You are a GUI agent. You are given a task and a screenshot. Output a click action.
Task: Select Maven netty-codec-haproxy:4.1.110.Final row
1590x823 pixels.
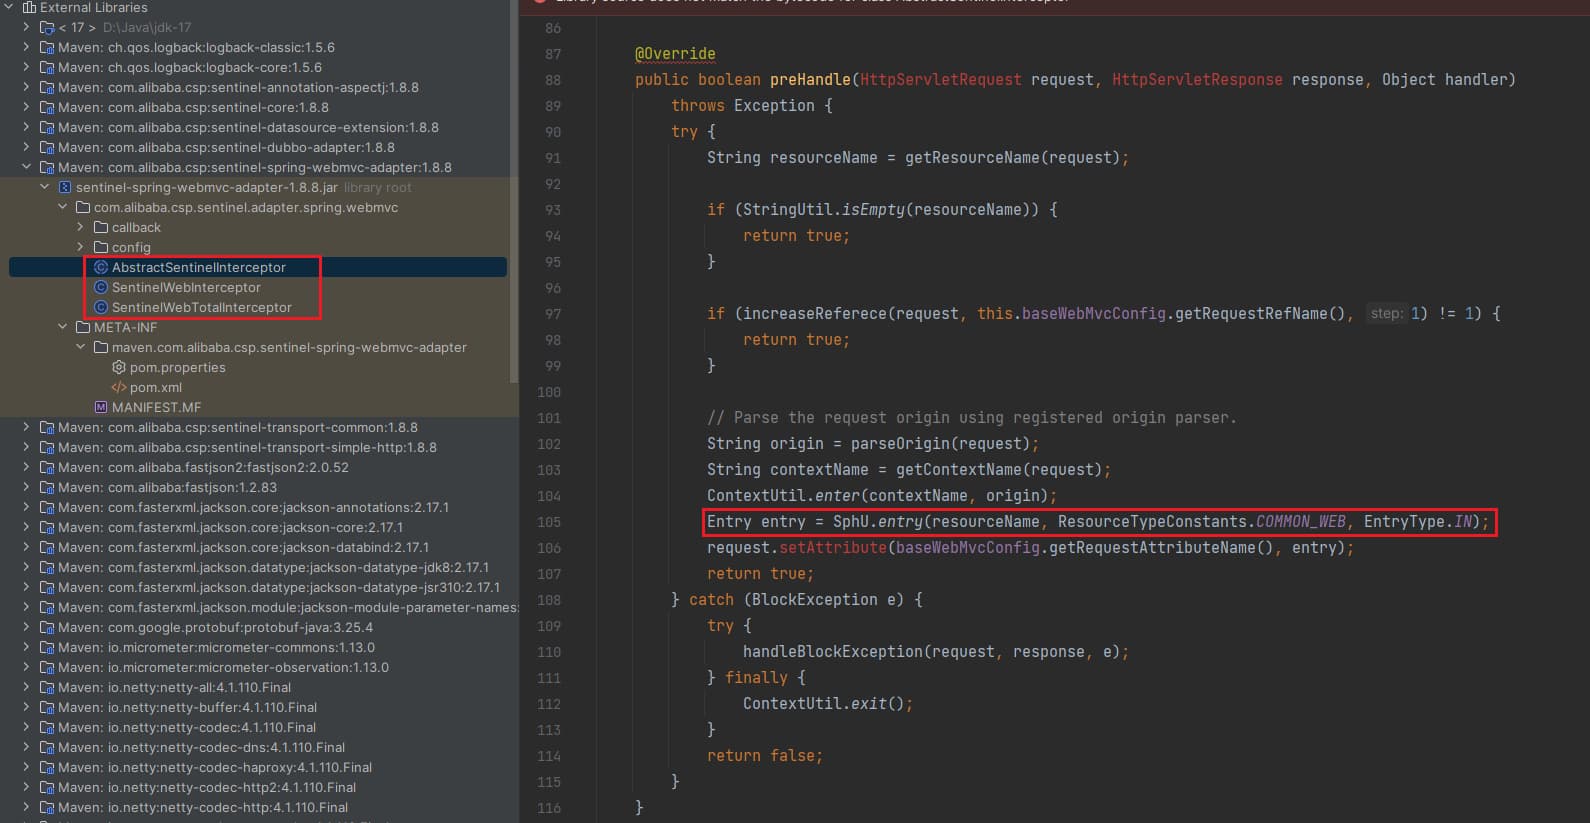(258, 767)
